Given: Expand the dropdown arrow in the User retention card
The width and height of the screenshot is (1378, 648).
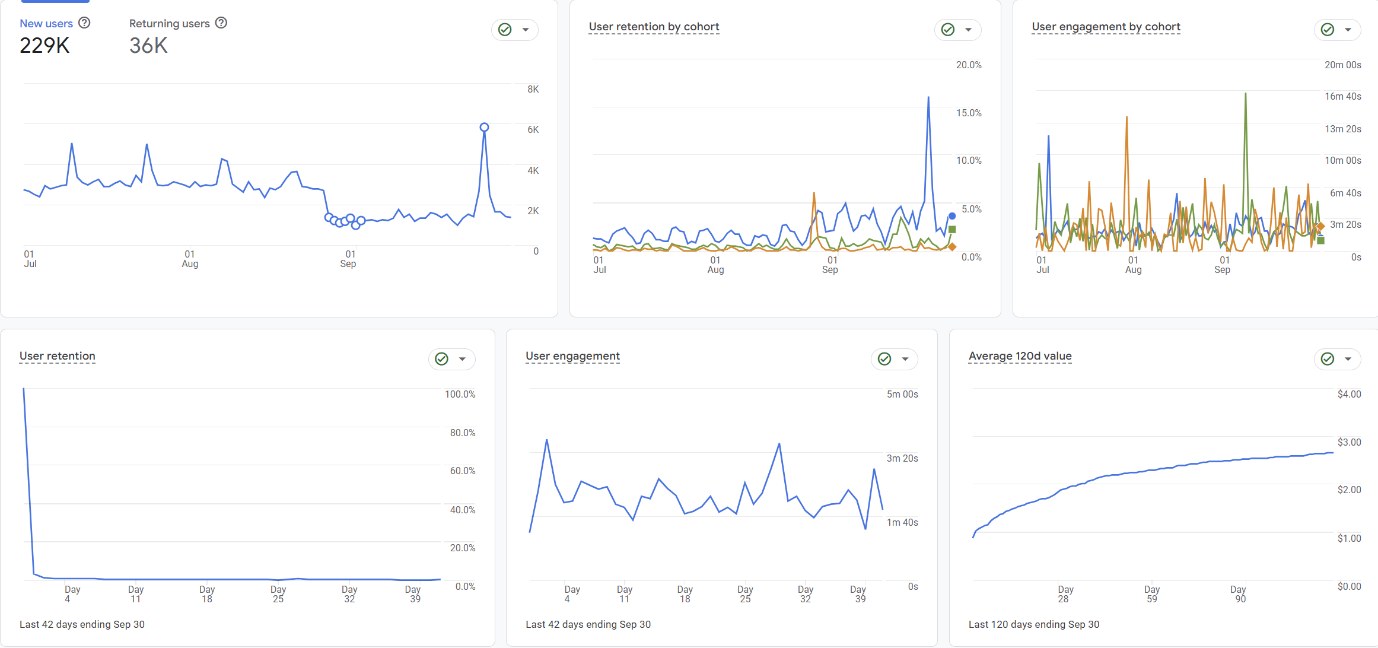Looking at the screenshot, I should pyautogui.click(x=463, y=359).
